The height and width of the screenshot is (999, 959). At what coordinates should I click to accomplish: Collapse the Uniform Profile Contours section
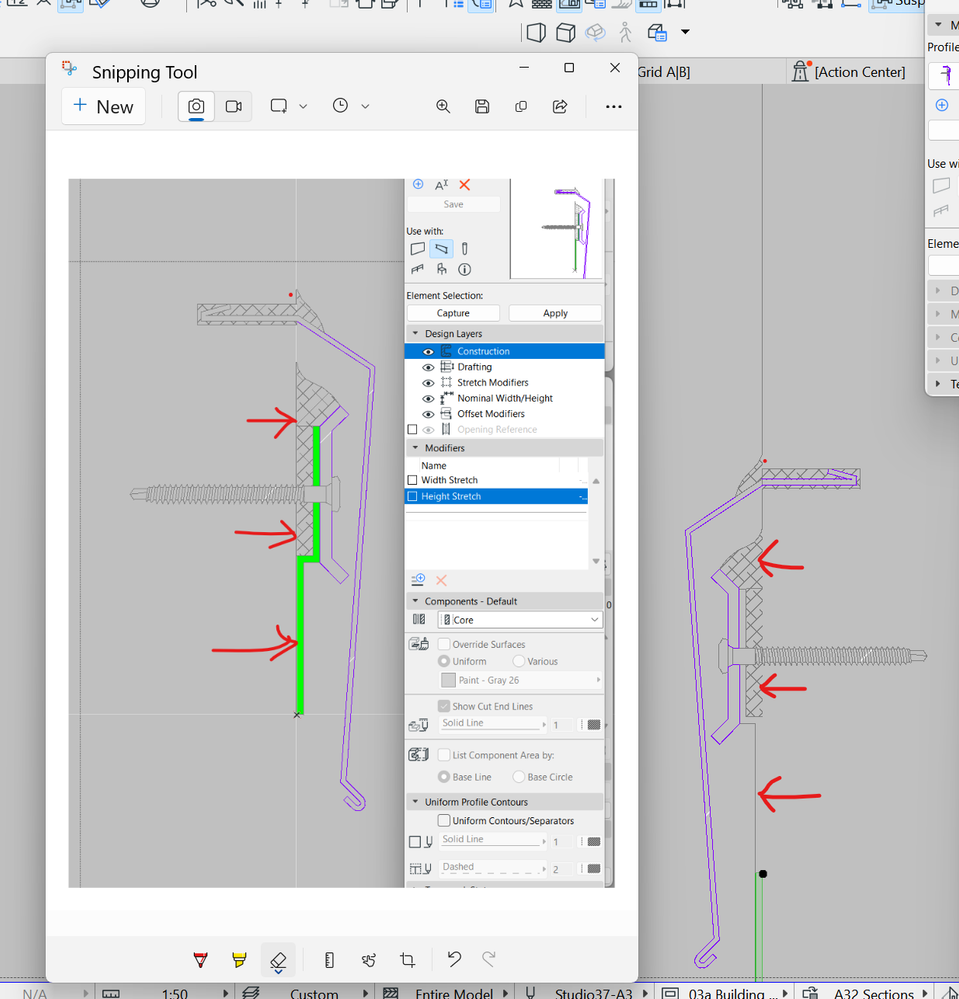pos(416,801)
